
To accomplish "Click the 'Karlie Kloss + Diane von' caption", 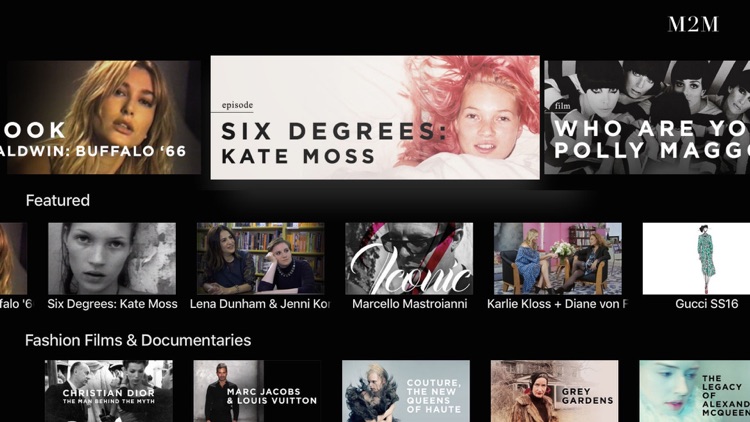I will tap(557, 304).
